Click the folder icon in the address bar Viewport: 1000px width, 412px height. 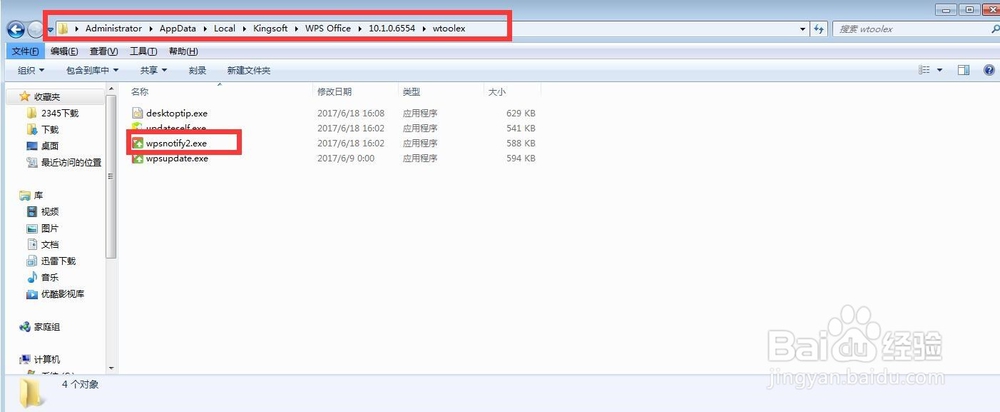64,29
